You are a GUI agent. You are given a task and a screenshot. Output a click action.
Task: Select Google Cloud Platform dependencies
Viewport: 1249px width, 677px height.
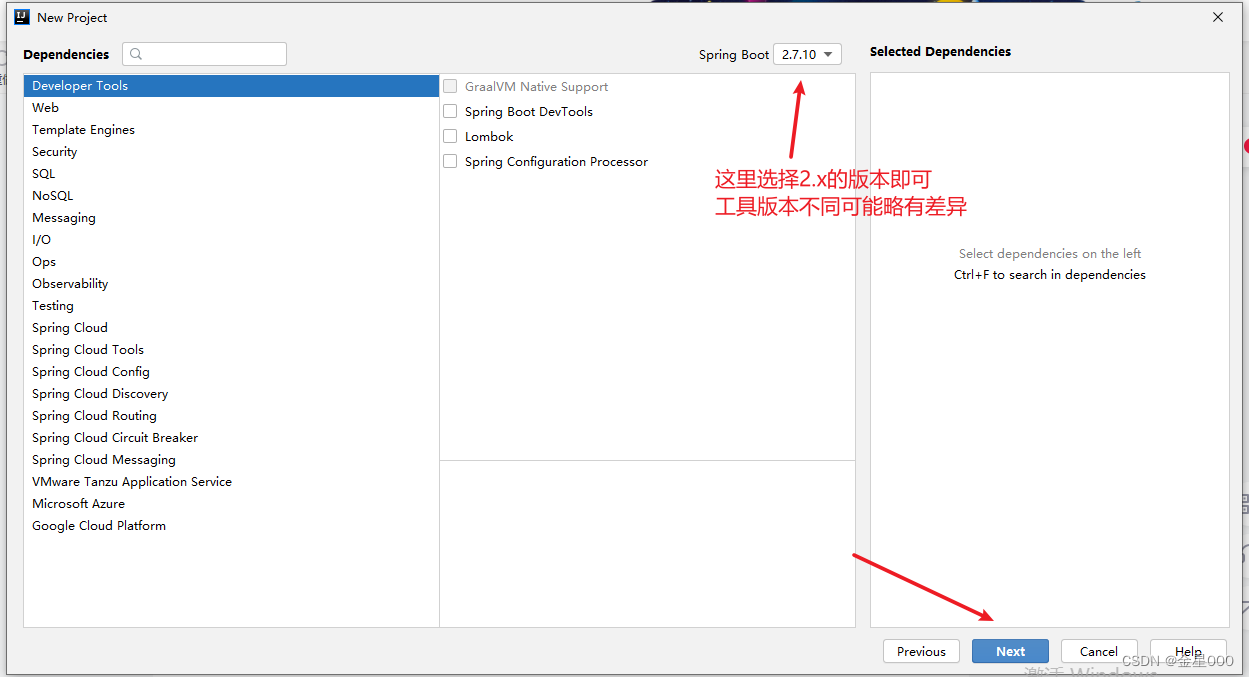(x=98, y=525)
